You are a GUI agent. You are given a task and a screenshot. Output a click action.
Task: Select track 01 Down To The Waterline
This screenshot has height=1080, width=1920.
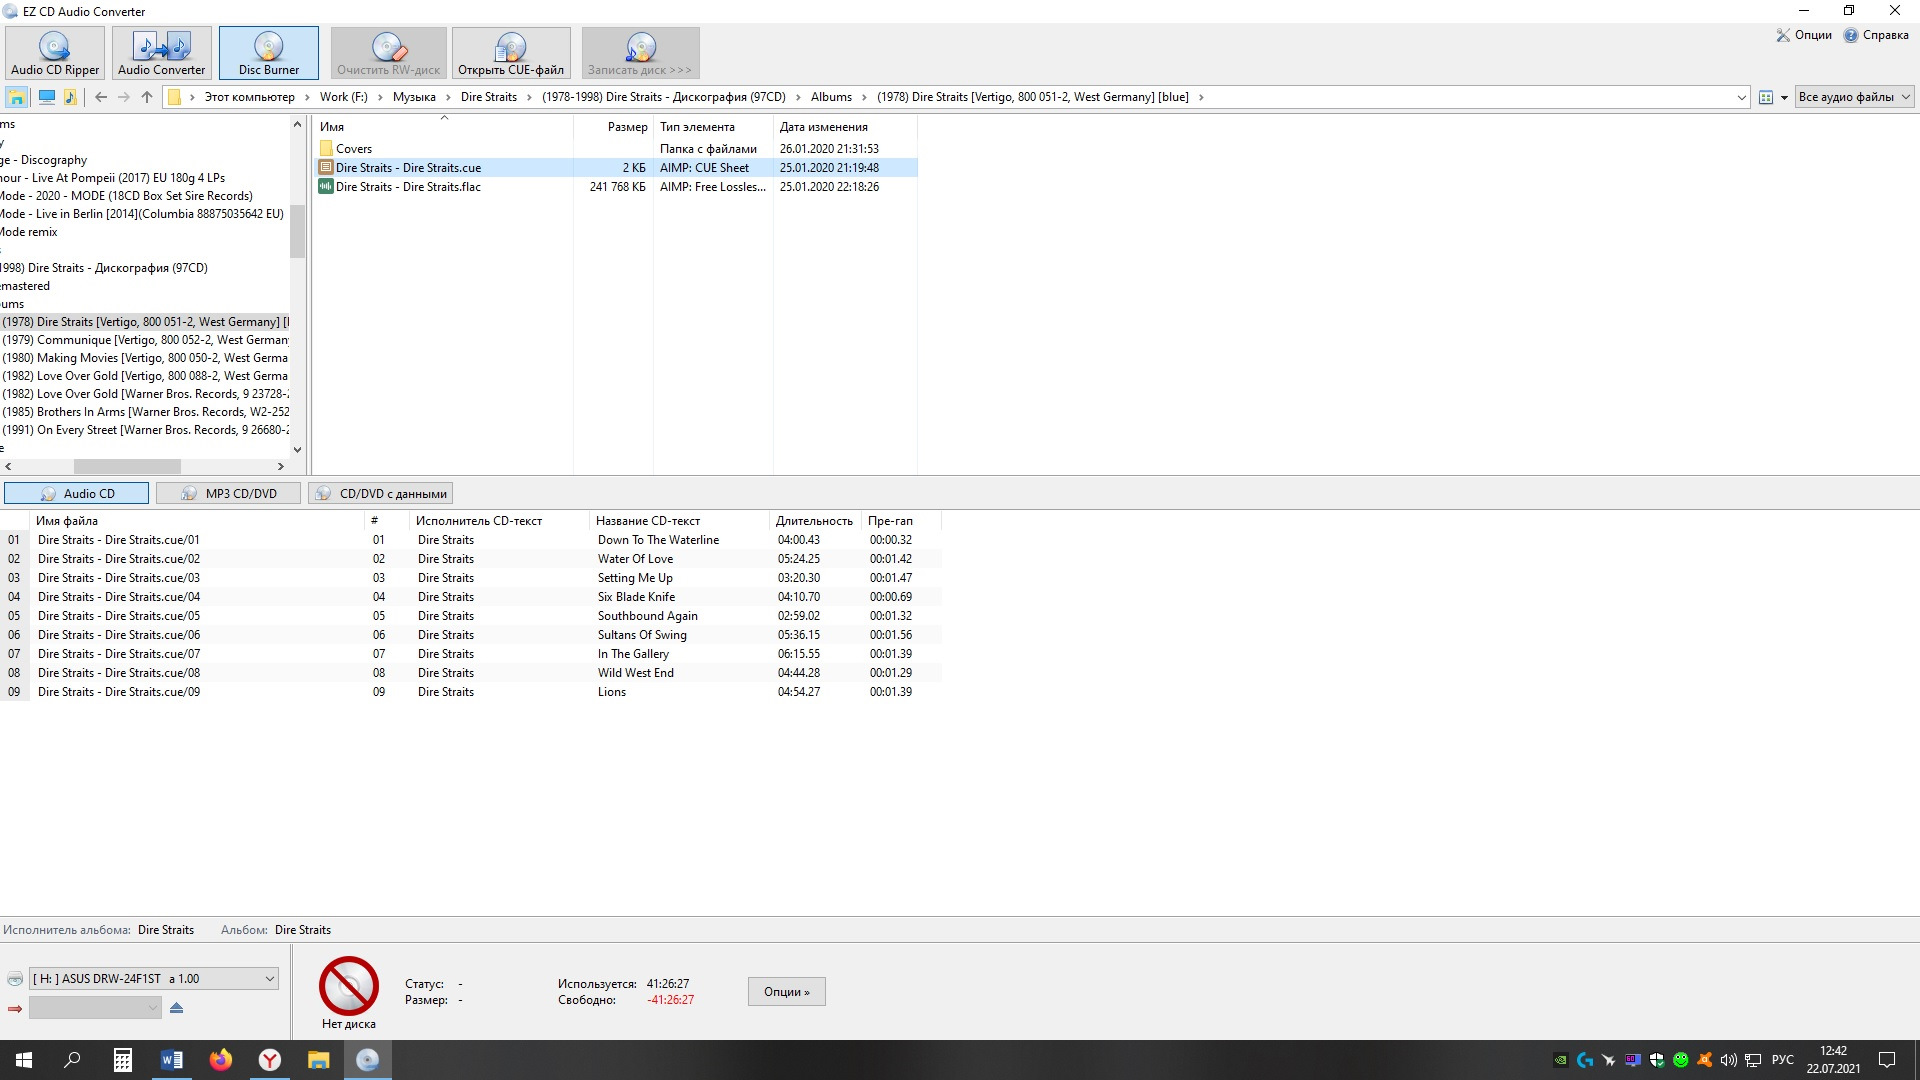click(x=471, y=540)
